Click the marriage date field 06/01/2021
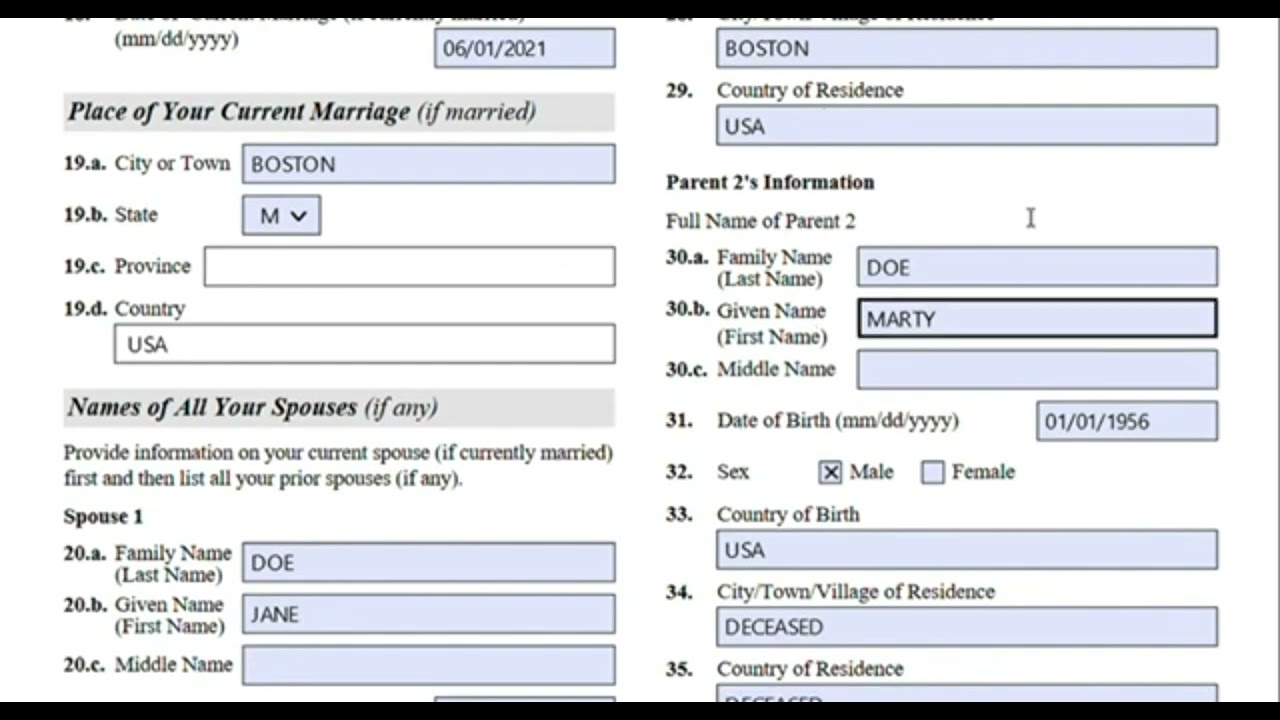This screenshot has height=720, width=1280. click(x=525, y=48)
